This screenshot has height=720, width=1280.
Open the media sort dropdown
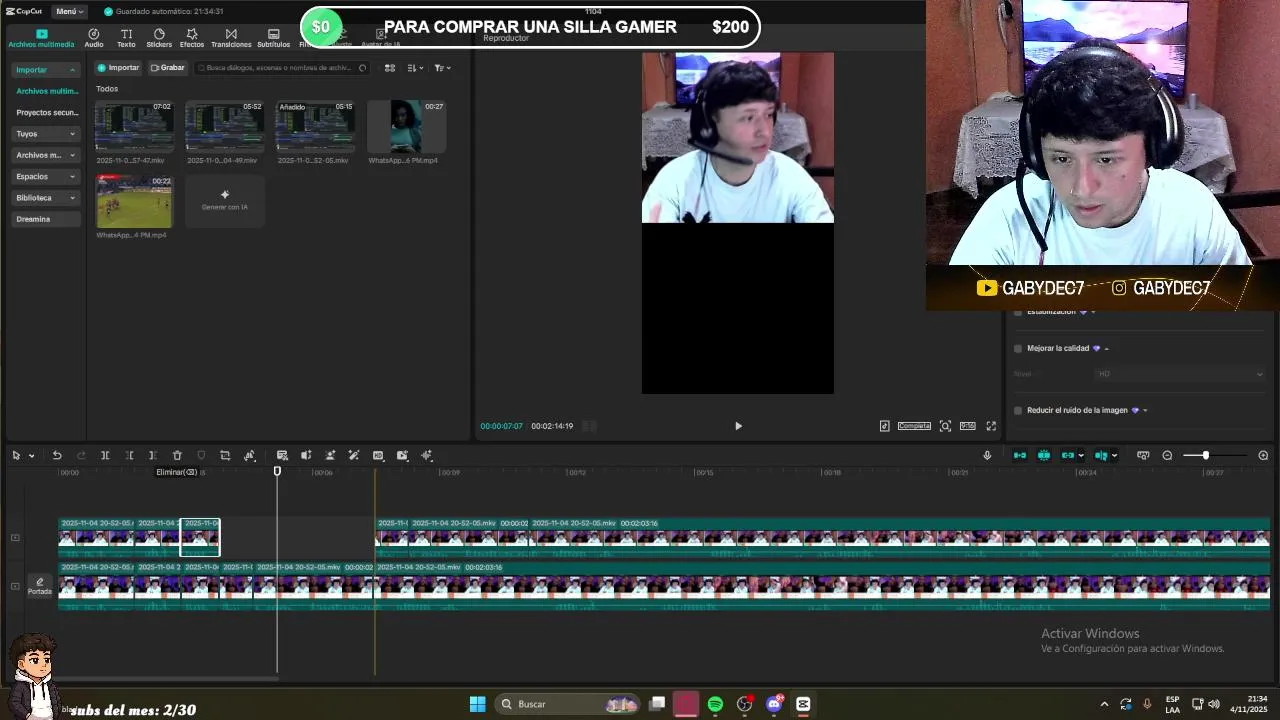(x=415, y=68)
